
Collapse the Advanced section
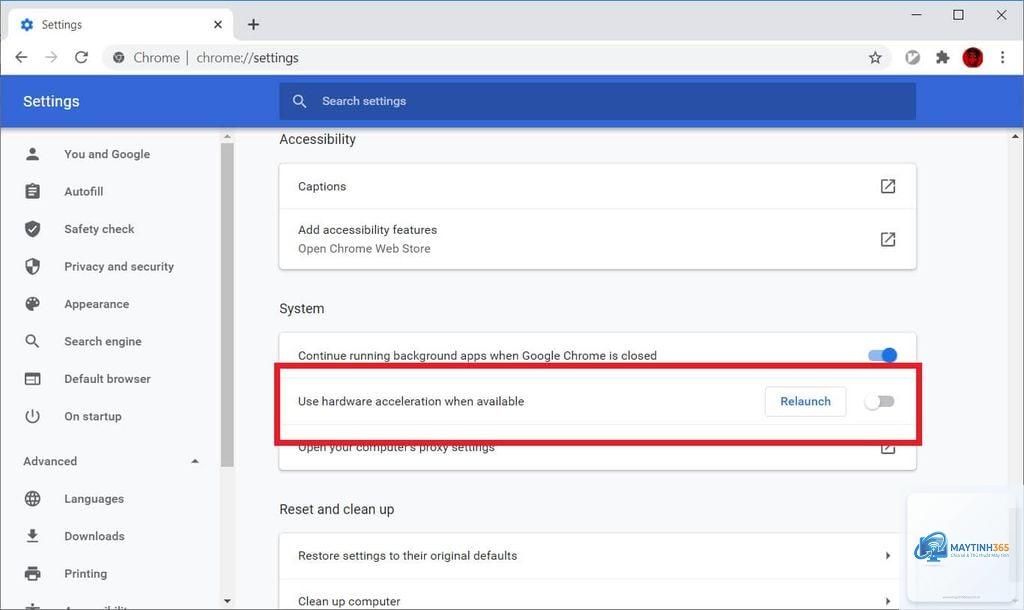pyautogui.click(x=195, y=461)
